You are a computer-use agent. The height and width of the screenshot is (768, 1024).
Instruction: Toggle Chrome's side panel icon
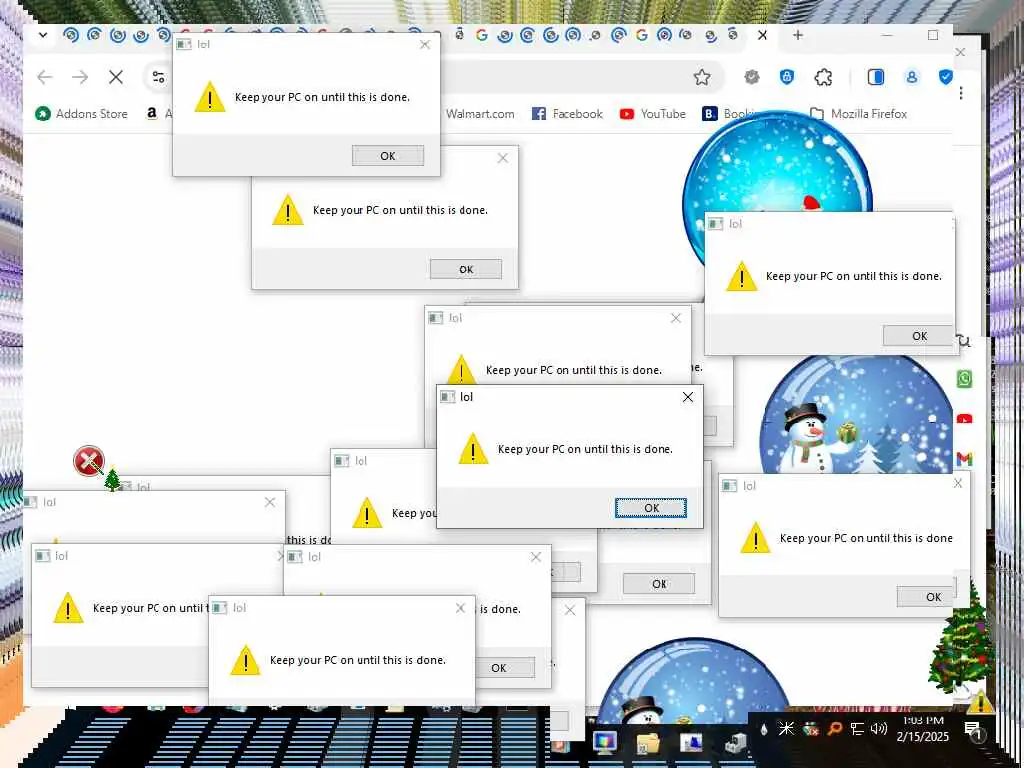click(x=876, y=78)
